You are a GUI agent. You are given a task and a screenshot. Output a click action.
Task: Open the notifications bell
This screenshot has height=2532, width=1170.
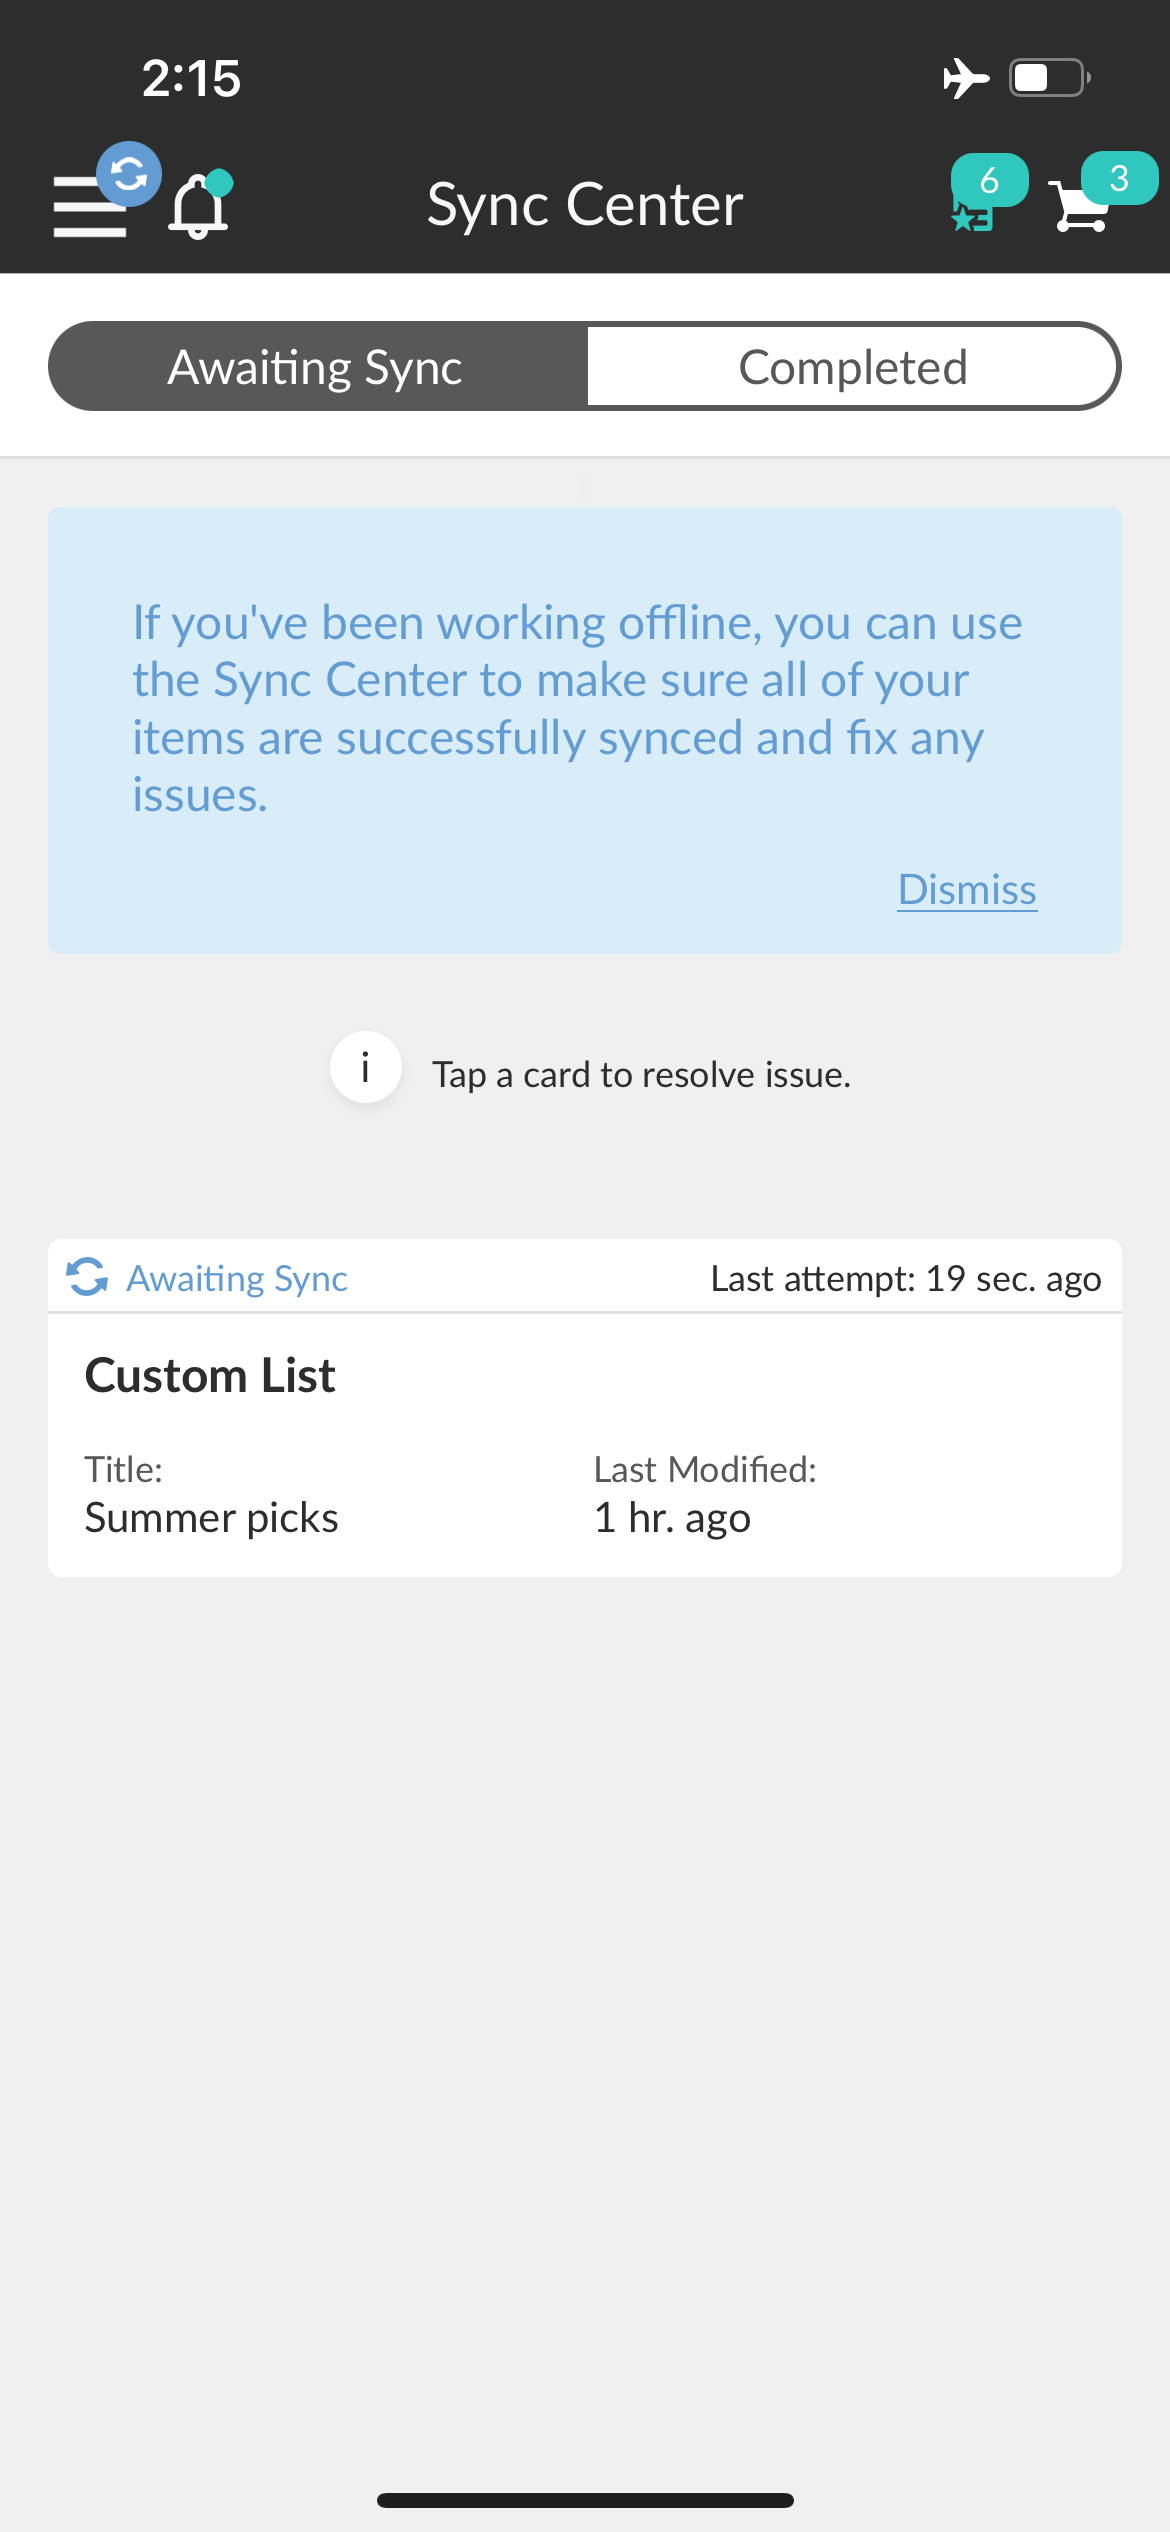click(x=198, y=205)
